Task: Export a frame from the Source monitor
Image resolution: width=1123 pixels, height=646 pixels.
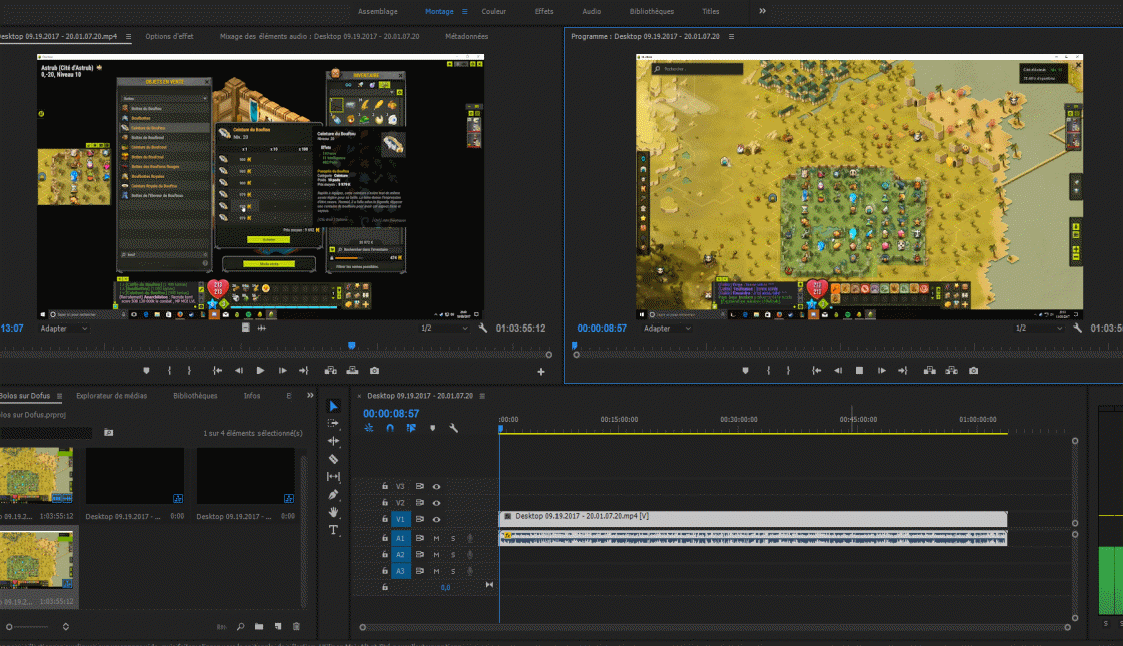Action: pos(375,370)
